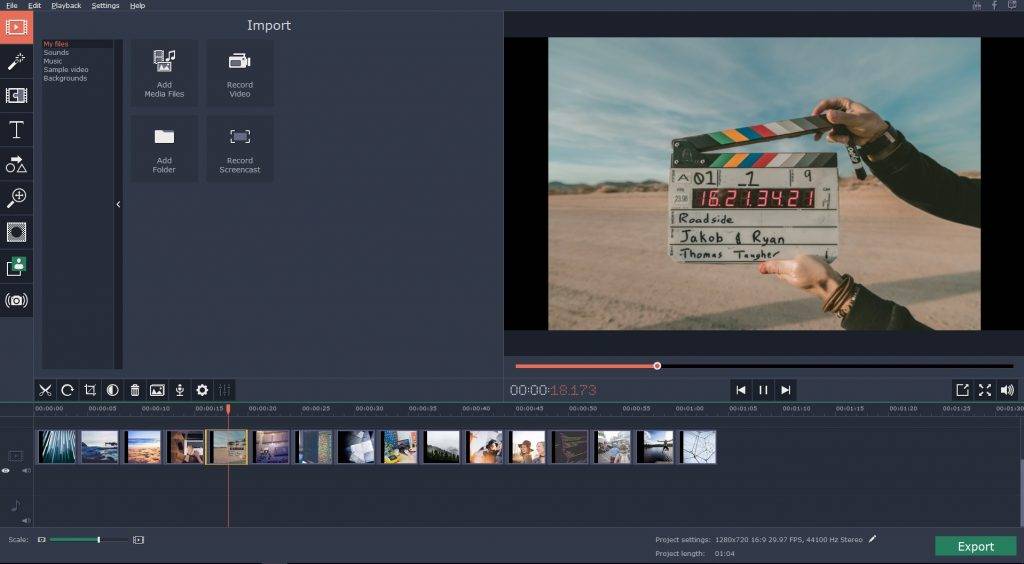Open color adjustments half-circle icon
The image size is (1024, 564).
click(x=112, y=390)
